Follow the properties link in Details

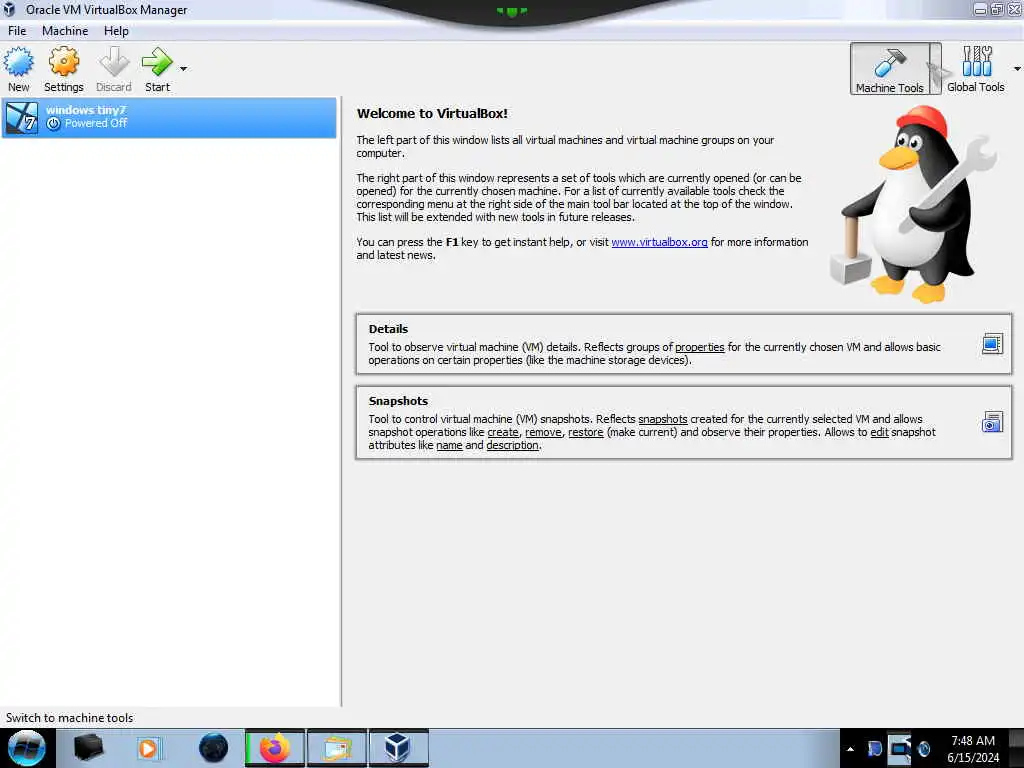pos(699,347)
